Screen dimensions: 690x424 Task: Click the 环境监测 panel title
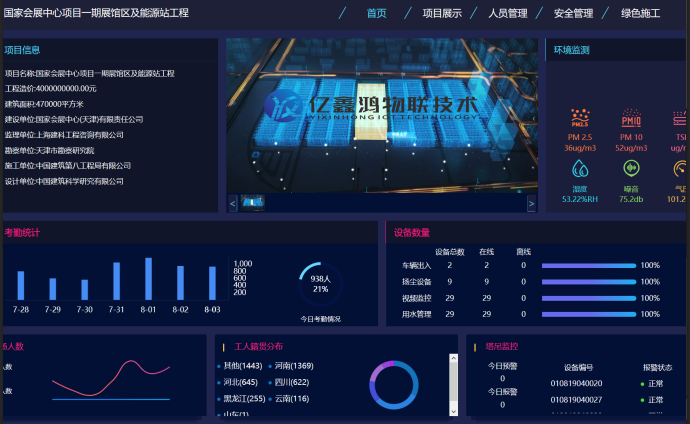(571, 50)
